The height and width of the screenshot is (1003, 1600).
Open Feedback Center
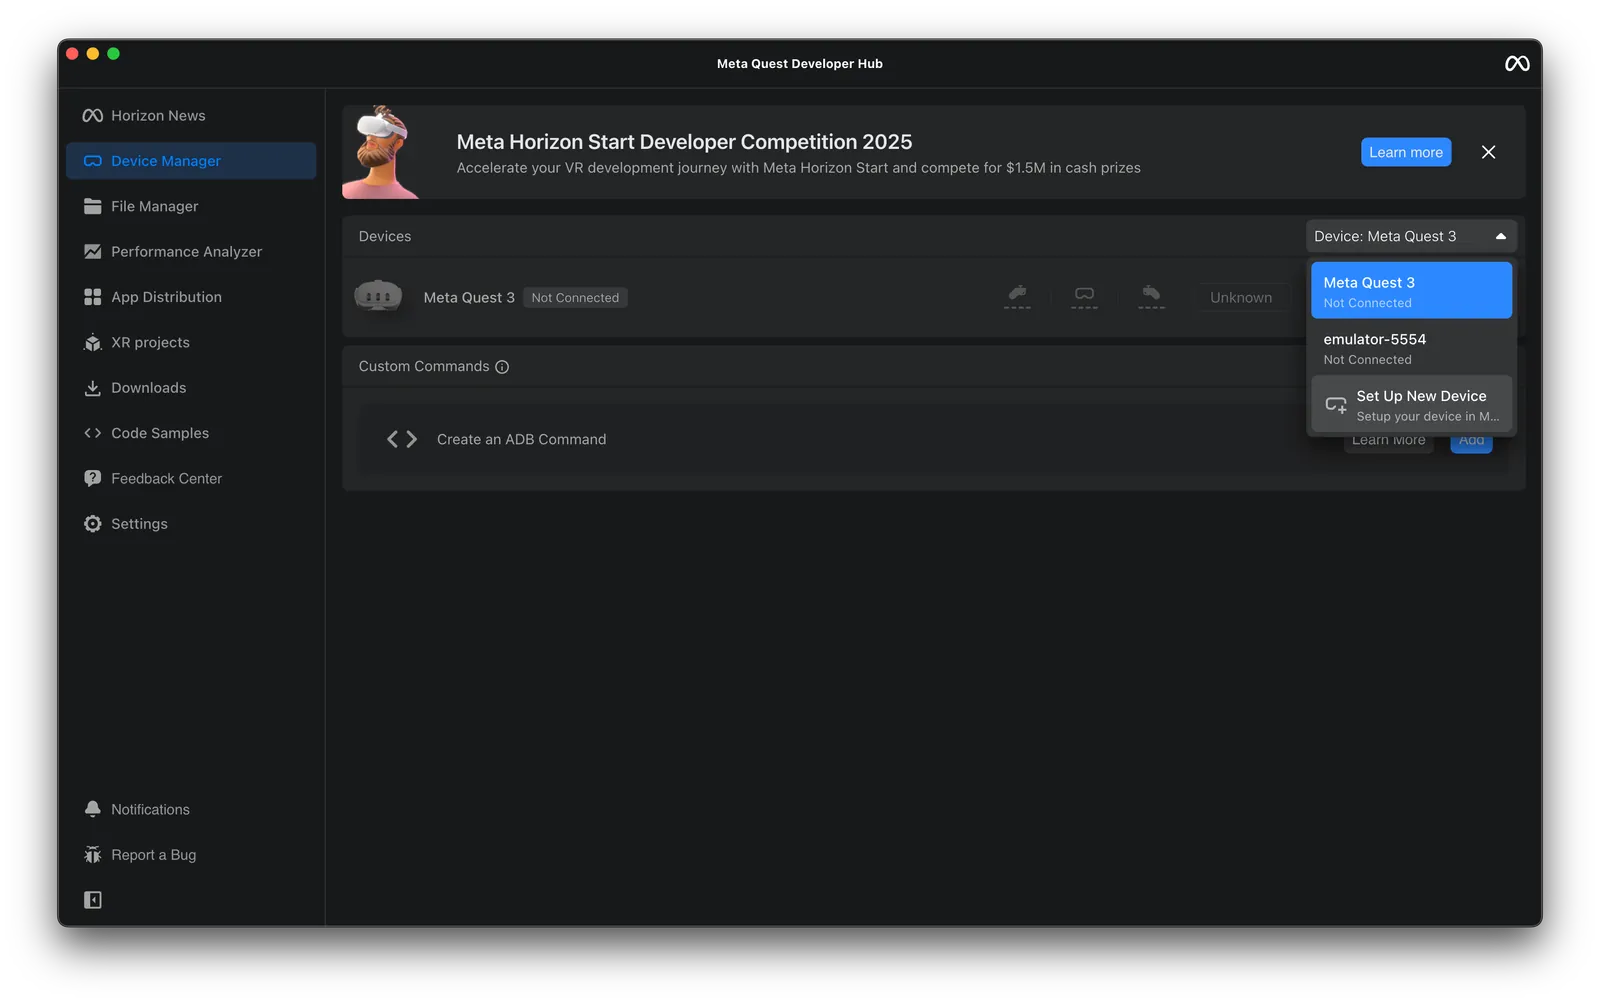click(x=191, y=478)
